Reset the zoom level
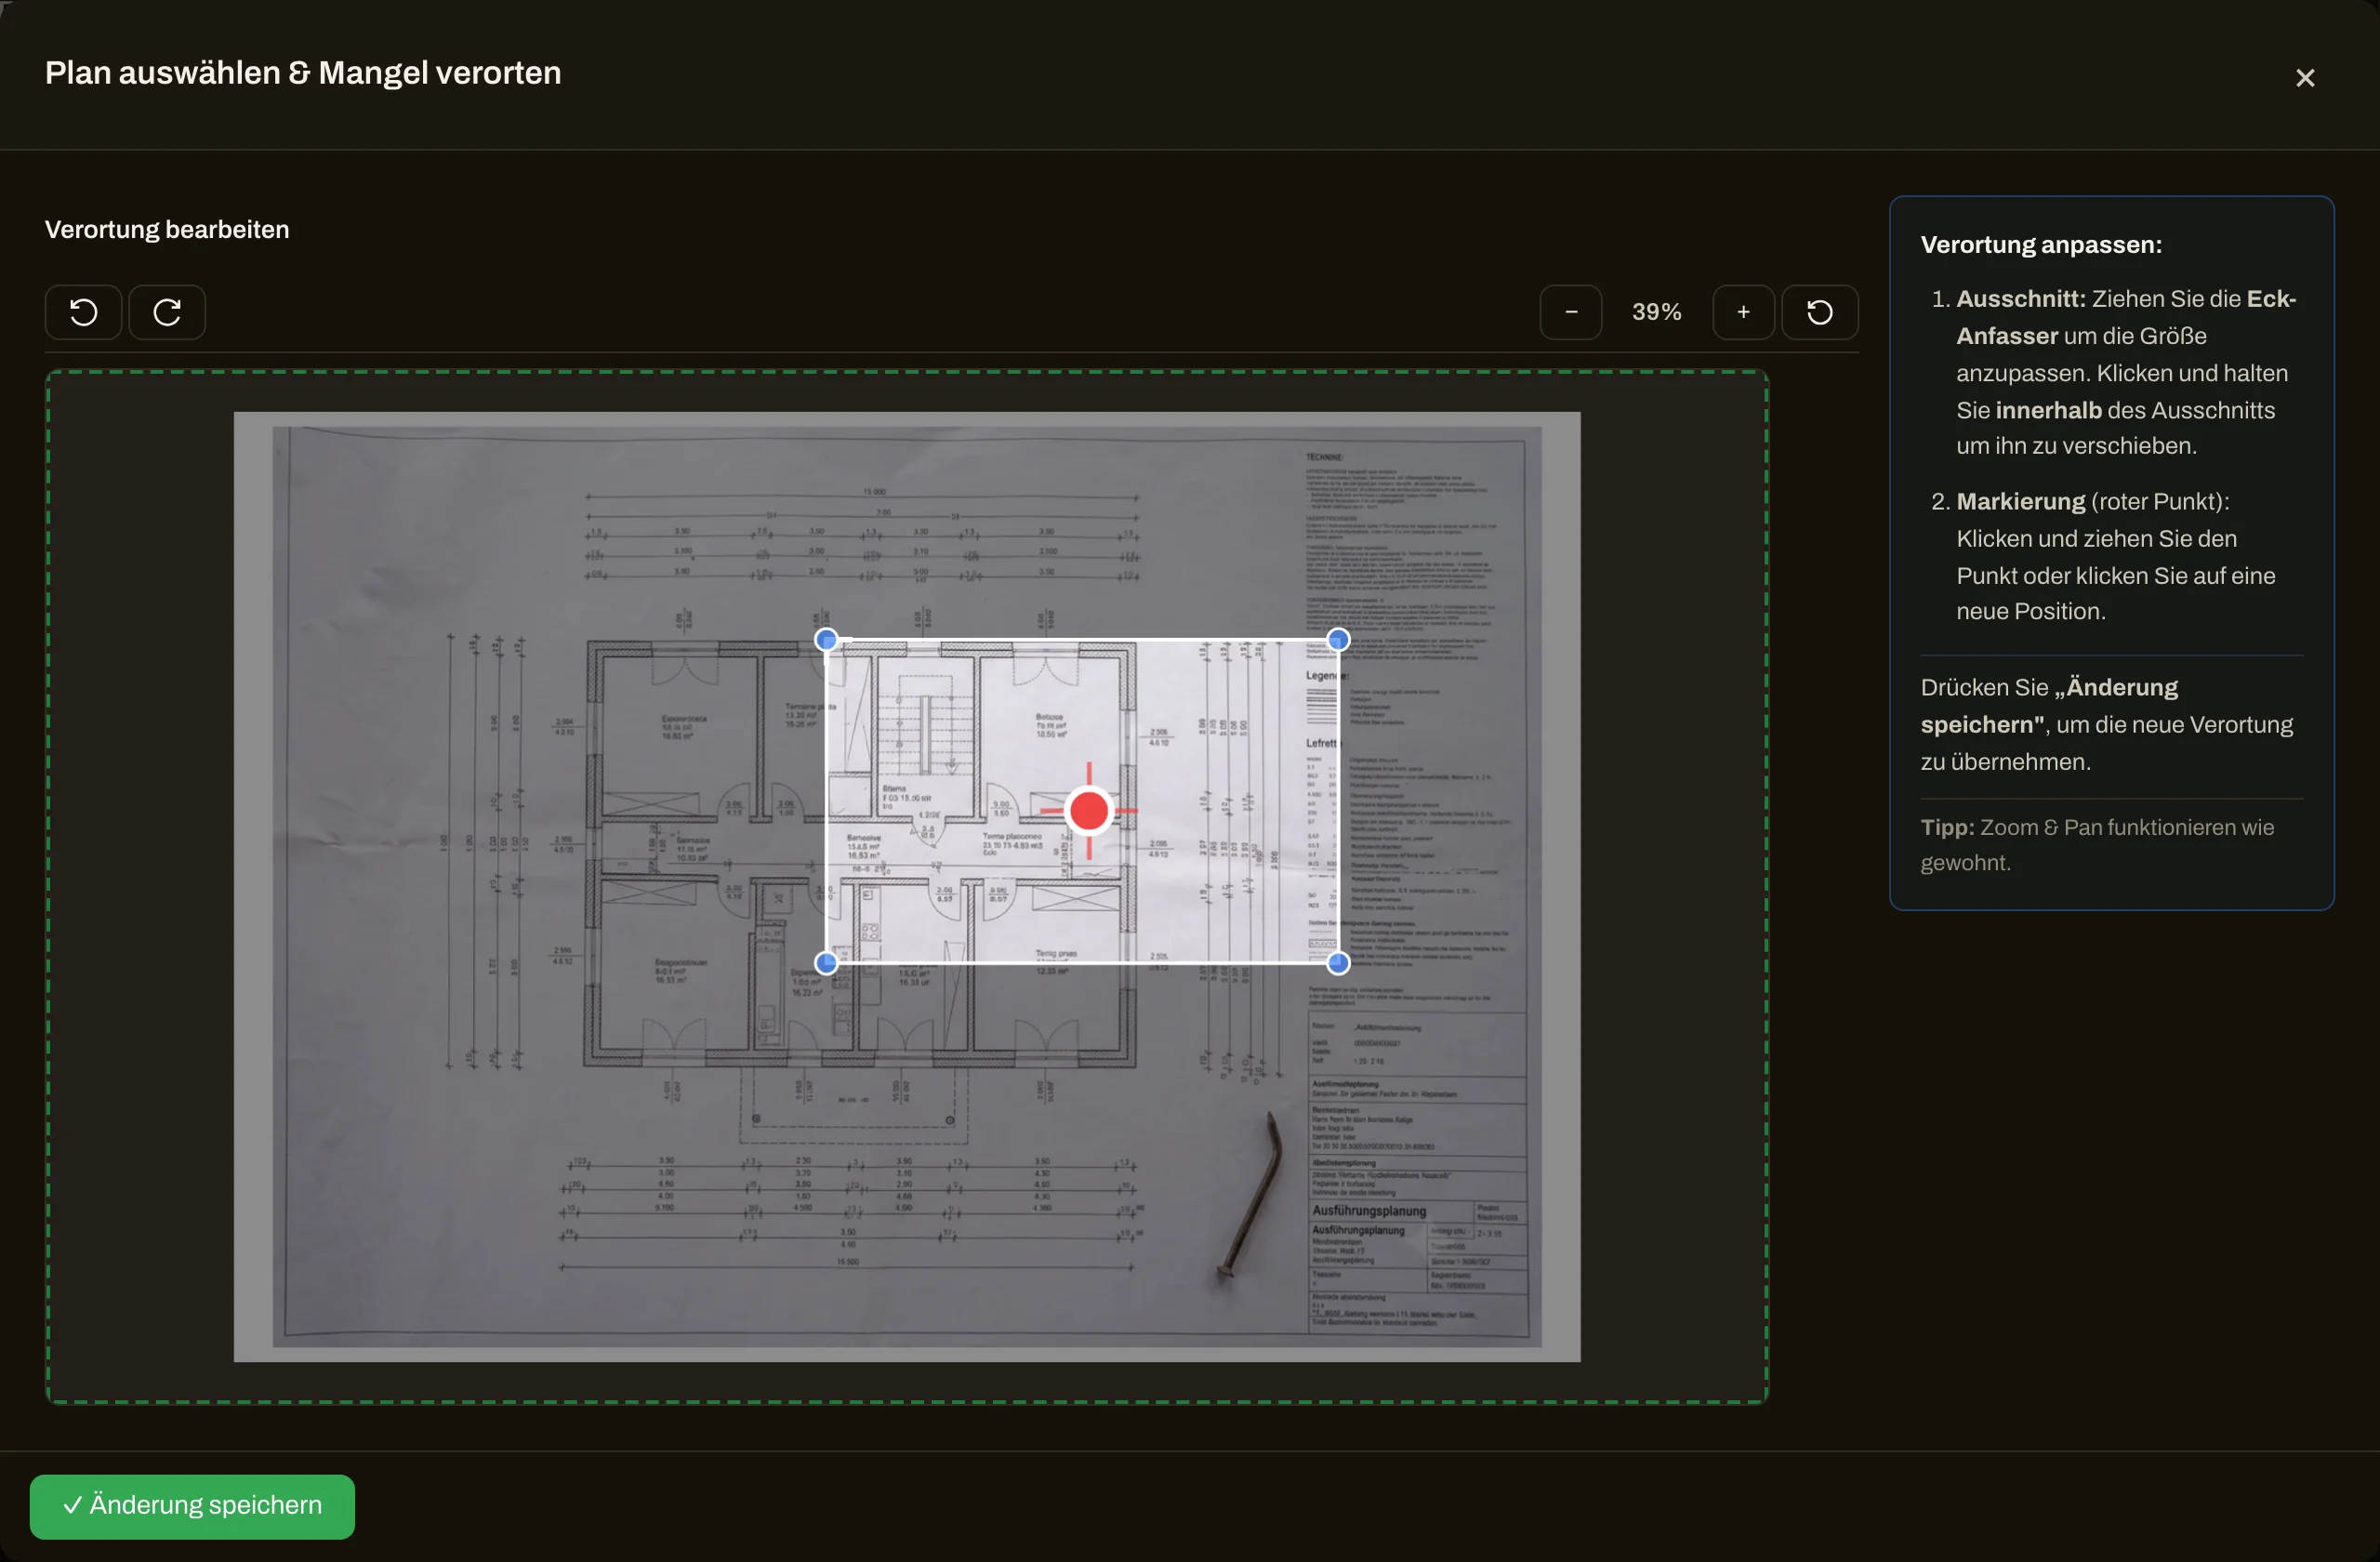The width and height of the screenshot is (2380, 1562). click(x=1820, y=312)
